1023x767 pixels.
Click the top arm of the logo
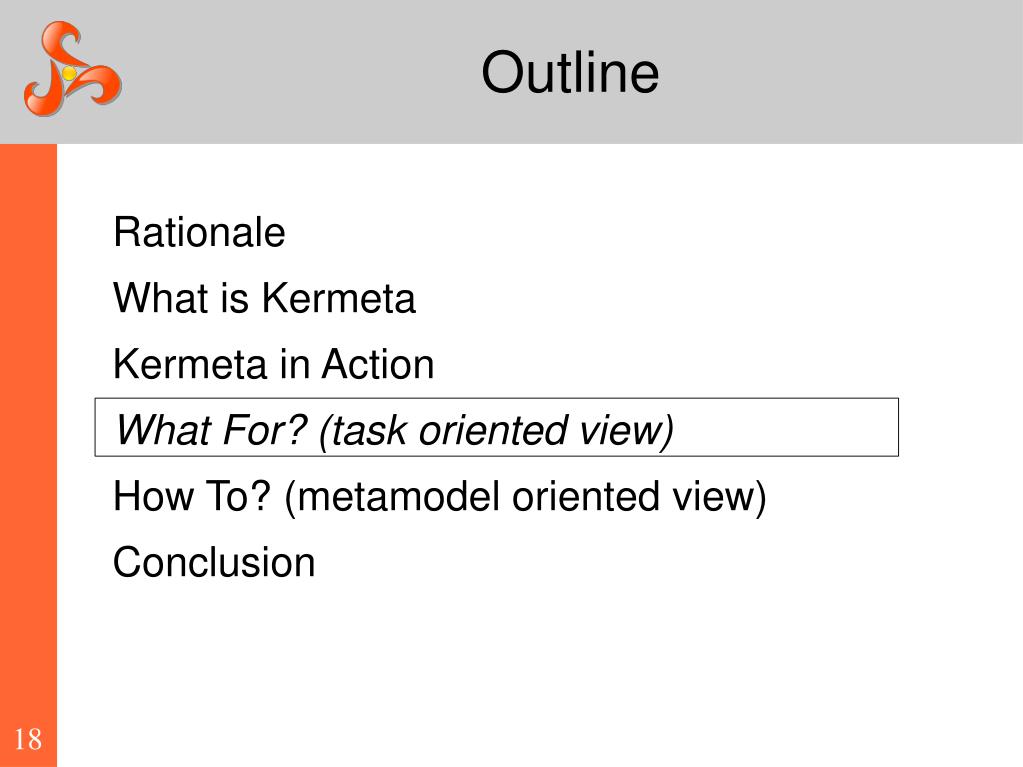coord(62,40)
